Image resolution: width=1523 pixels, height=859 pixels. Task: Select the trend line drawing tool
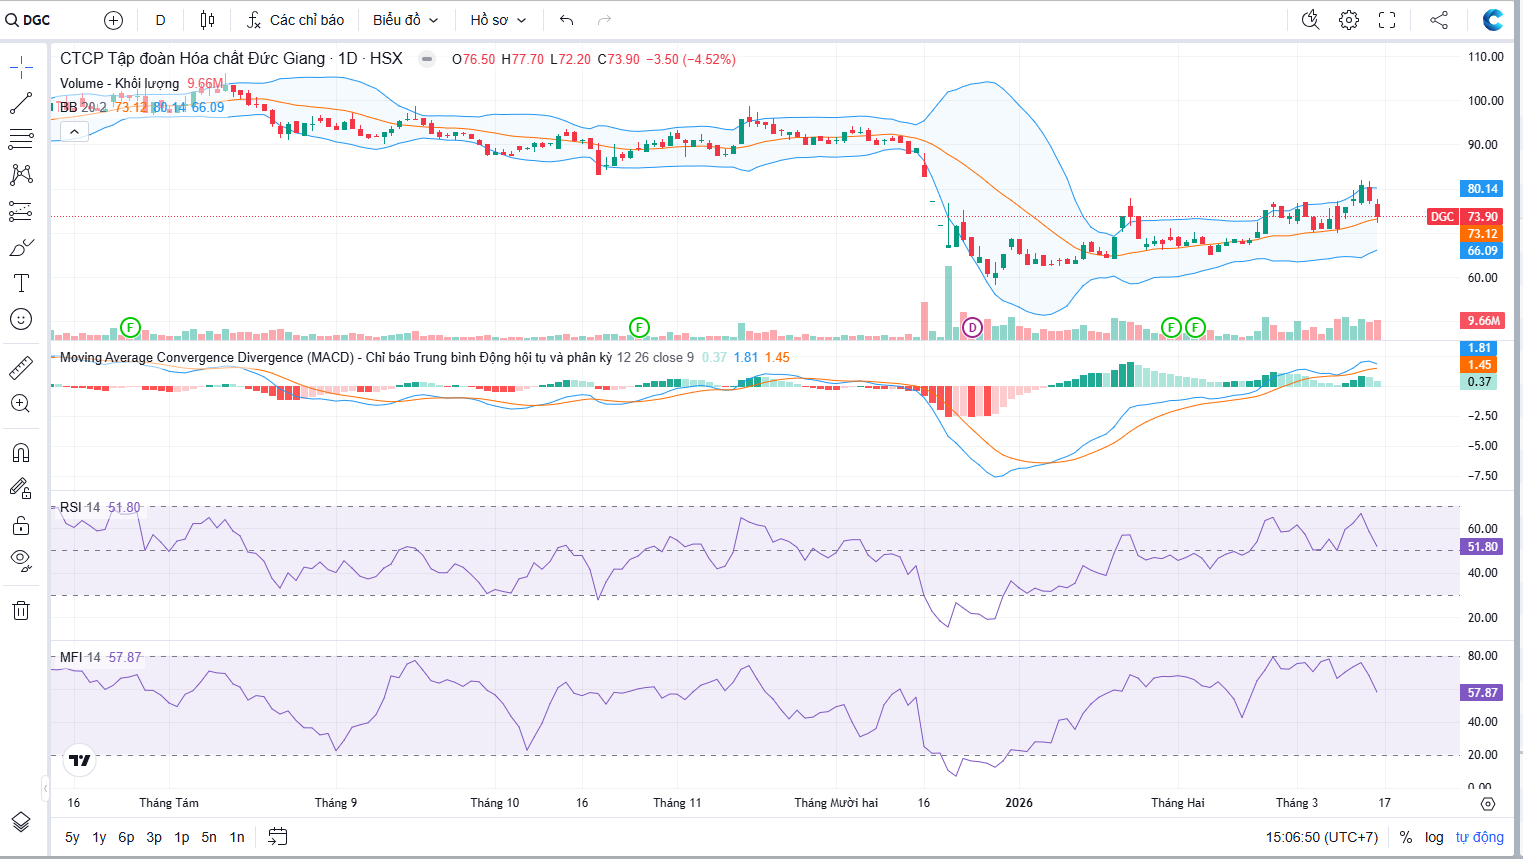pos(21,104)
